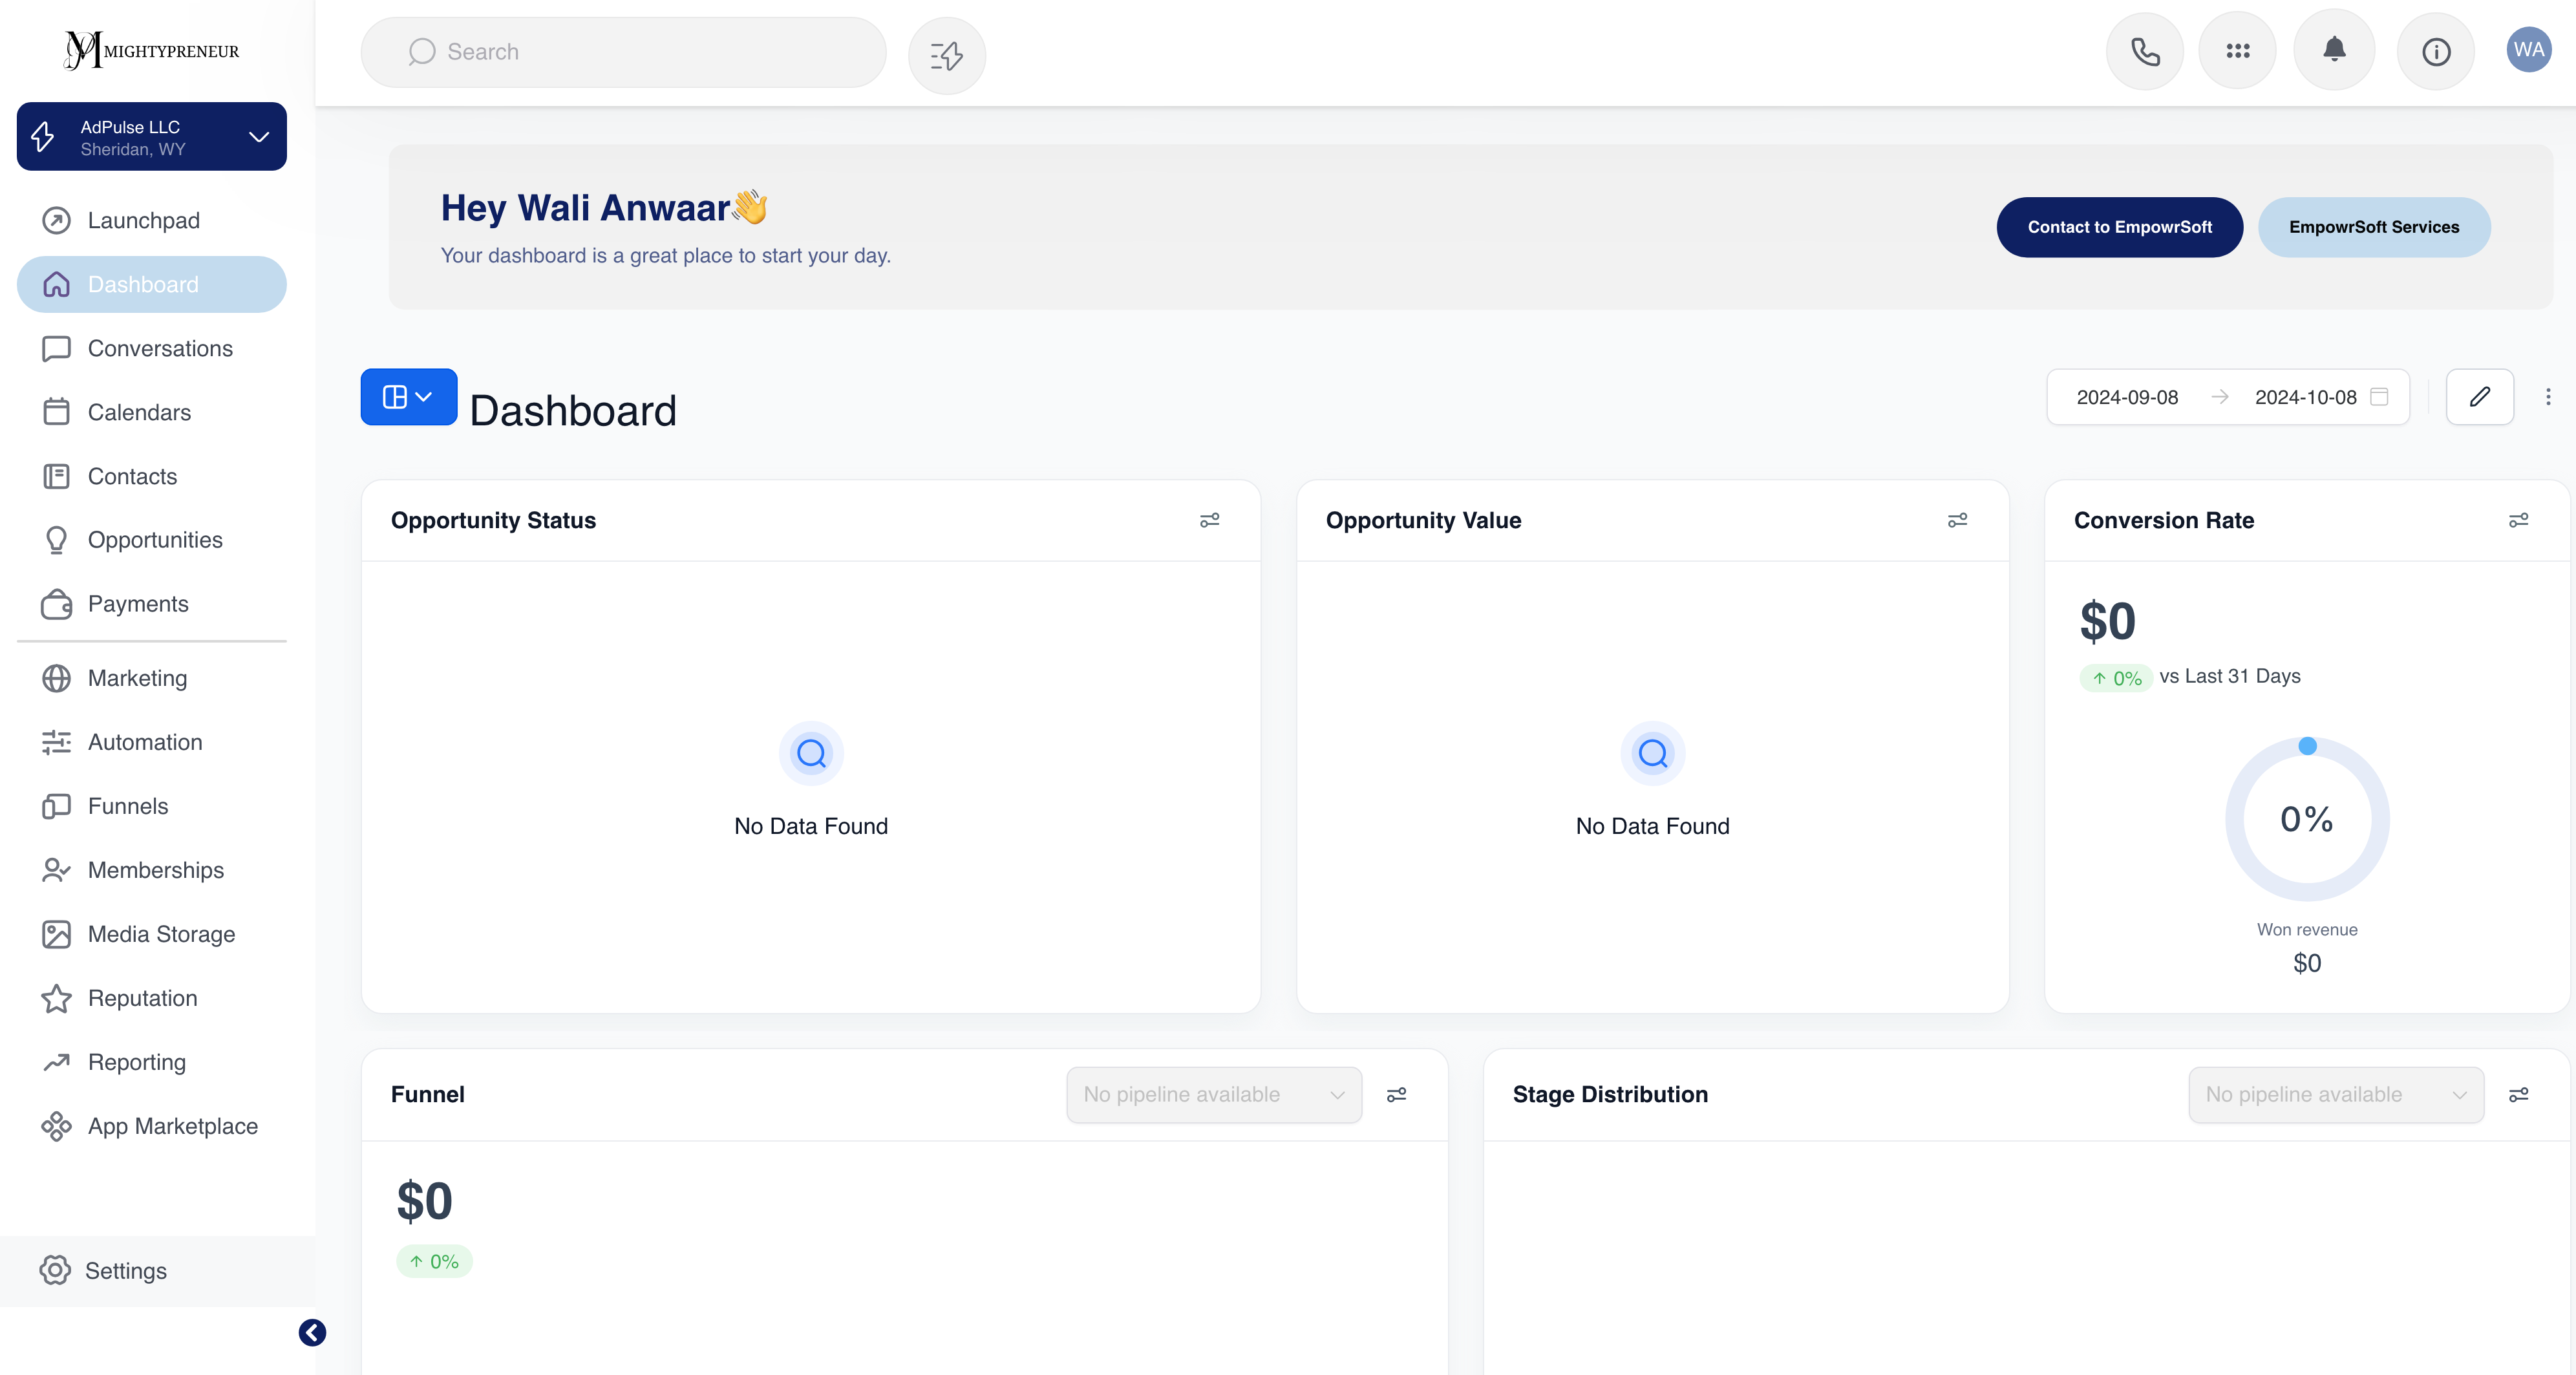
Task: Open the apps grid icon
Action: click(2237, 51)
